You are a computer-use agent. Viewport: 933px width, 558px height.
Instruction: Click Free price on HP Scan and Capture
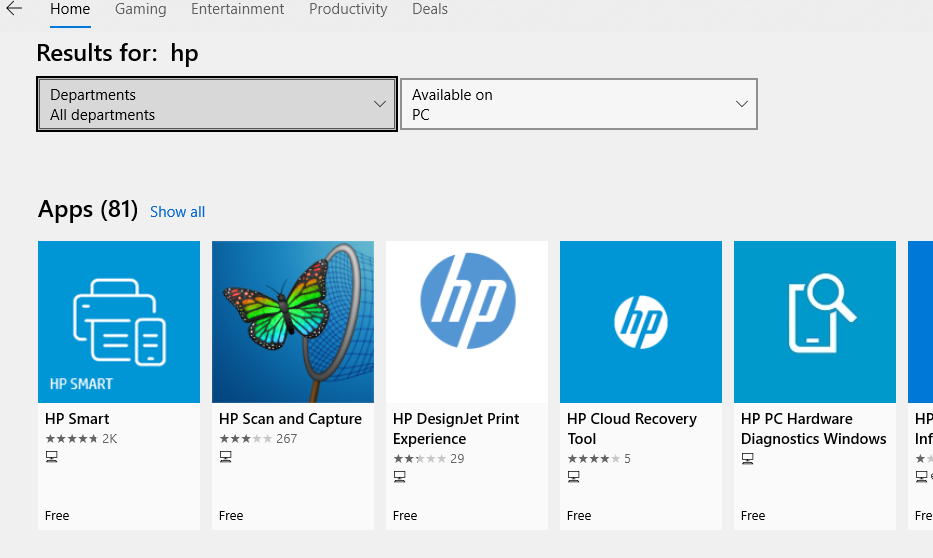tap(231, 516)
